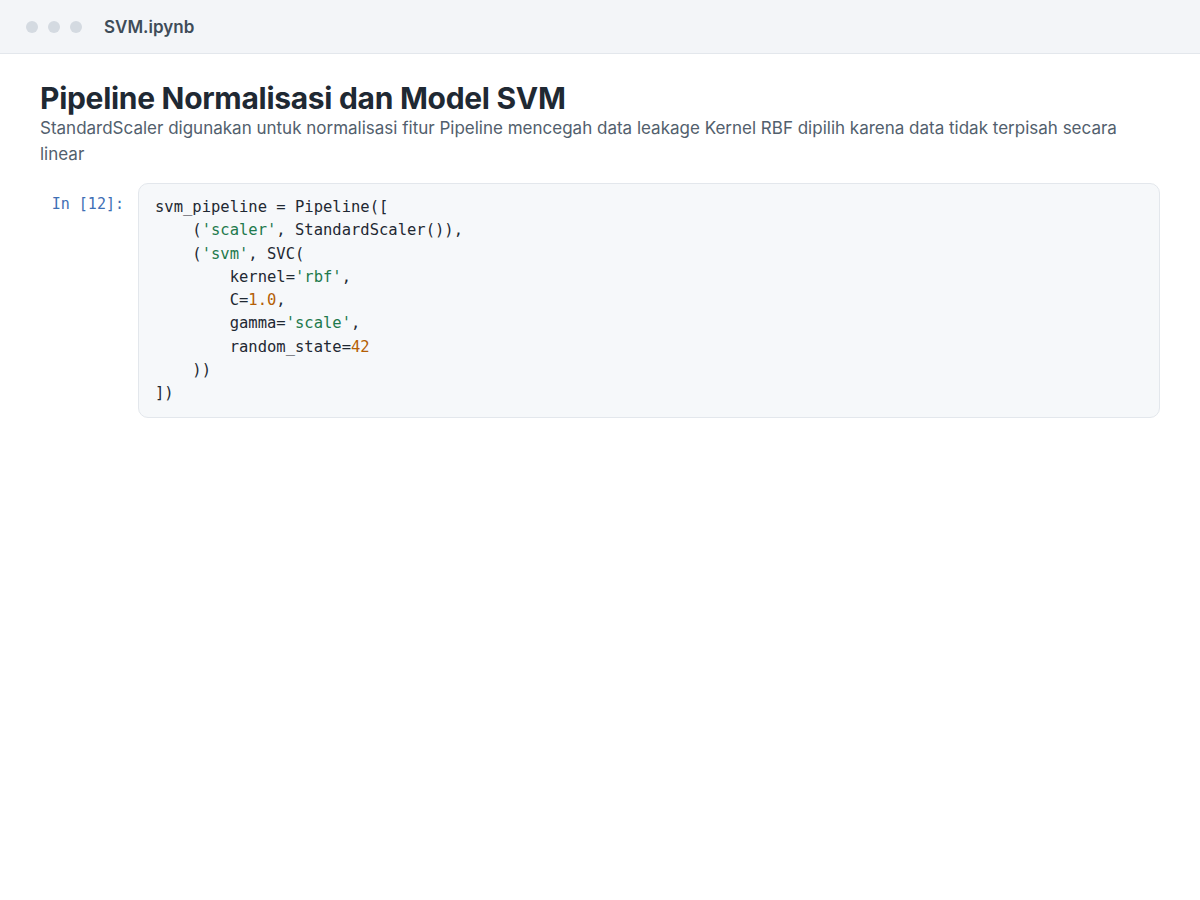1200x900 pixels.
Task: Click the svm_pipeline = Pipeline([ code line
Action: click(x=271, y=207)
